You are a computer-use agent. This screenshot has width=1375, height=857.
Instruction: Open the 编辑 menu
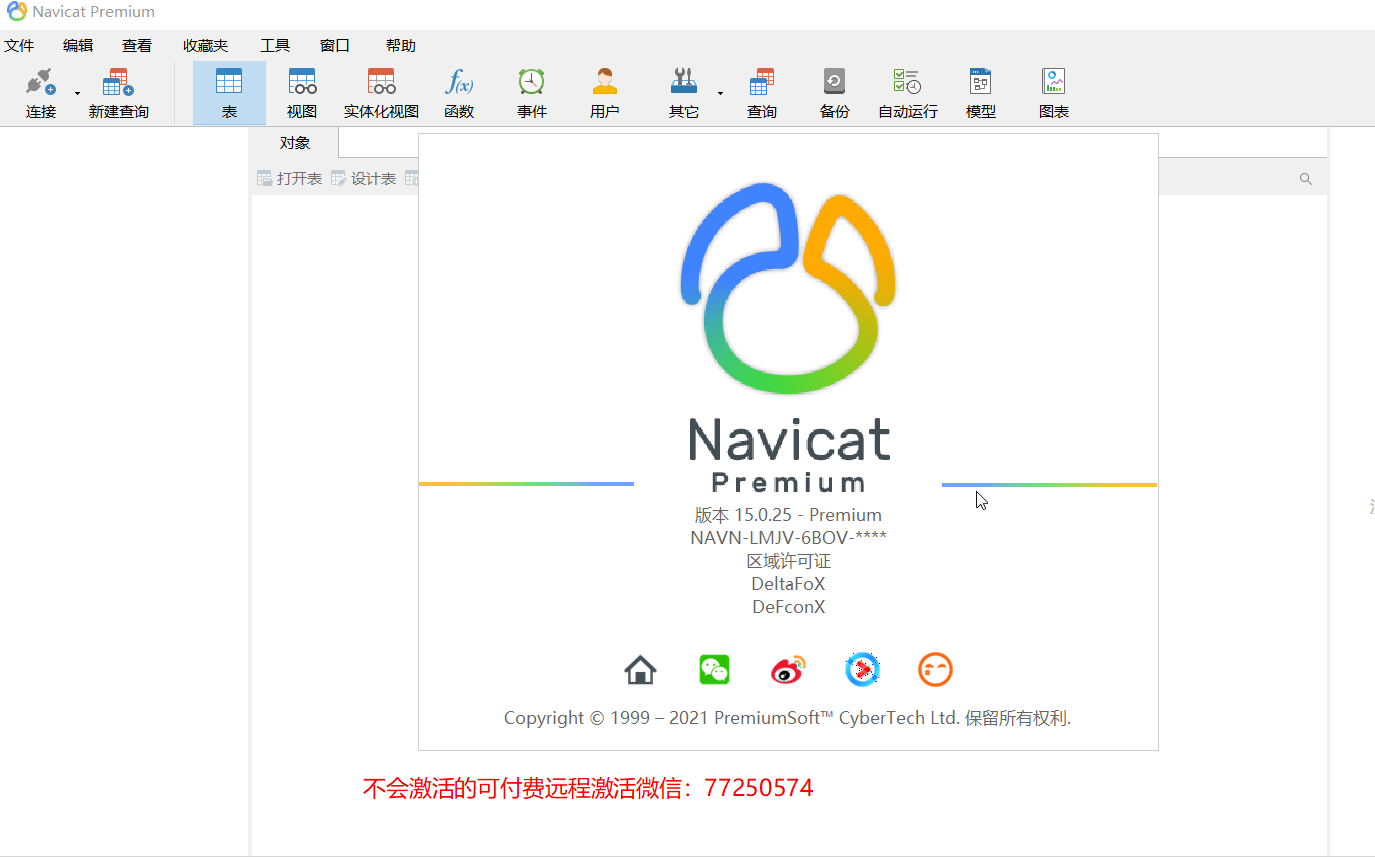[x=78, y=46]
